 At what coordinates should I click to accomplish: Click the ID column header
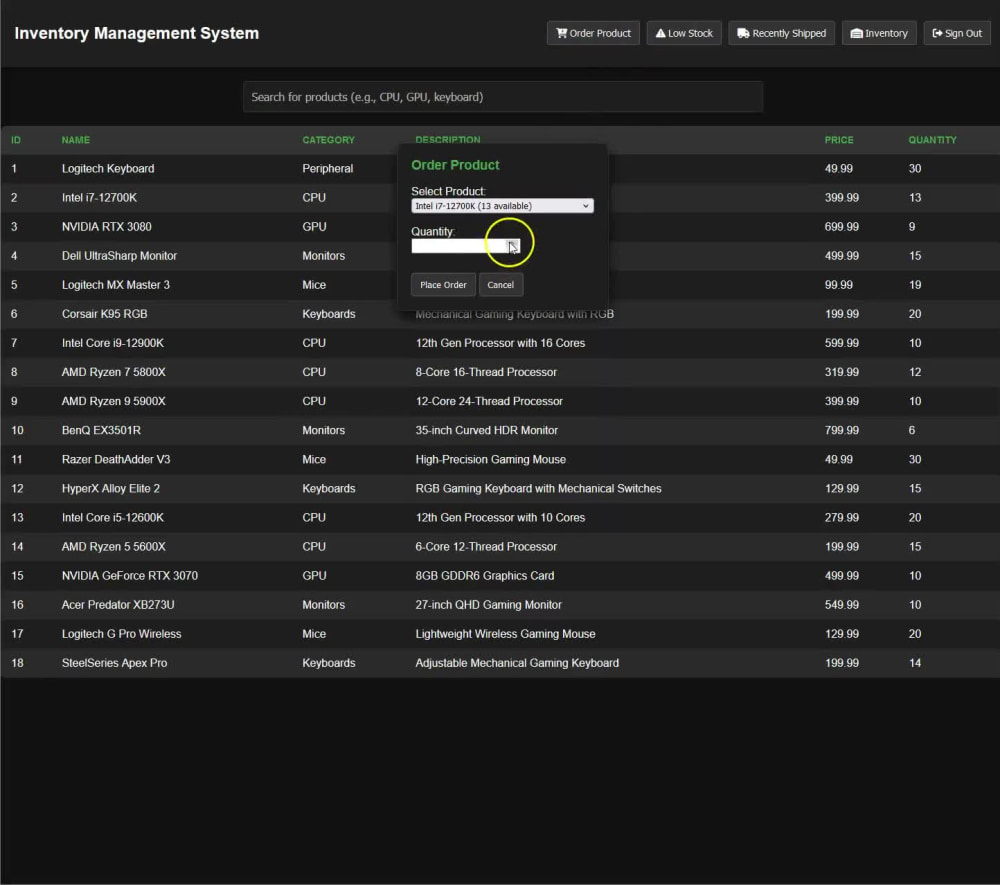16,140
